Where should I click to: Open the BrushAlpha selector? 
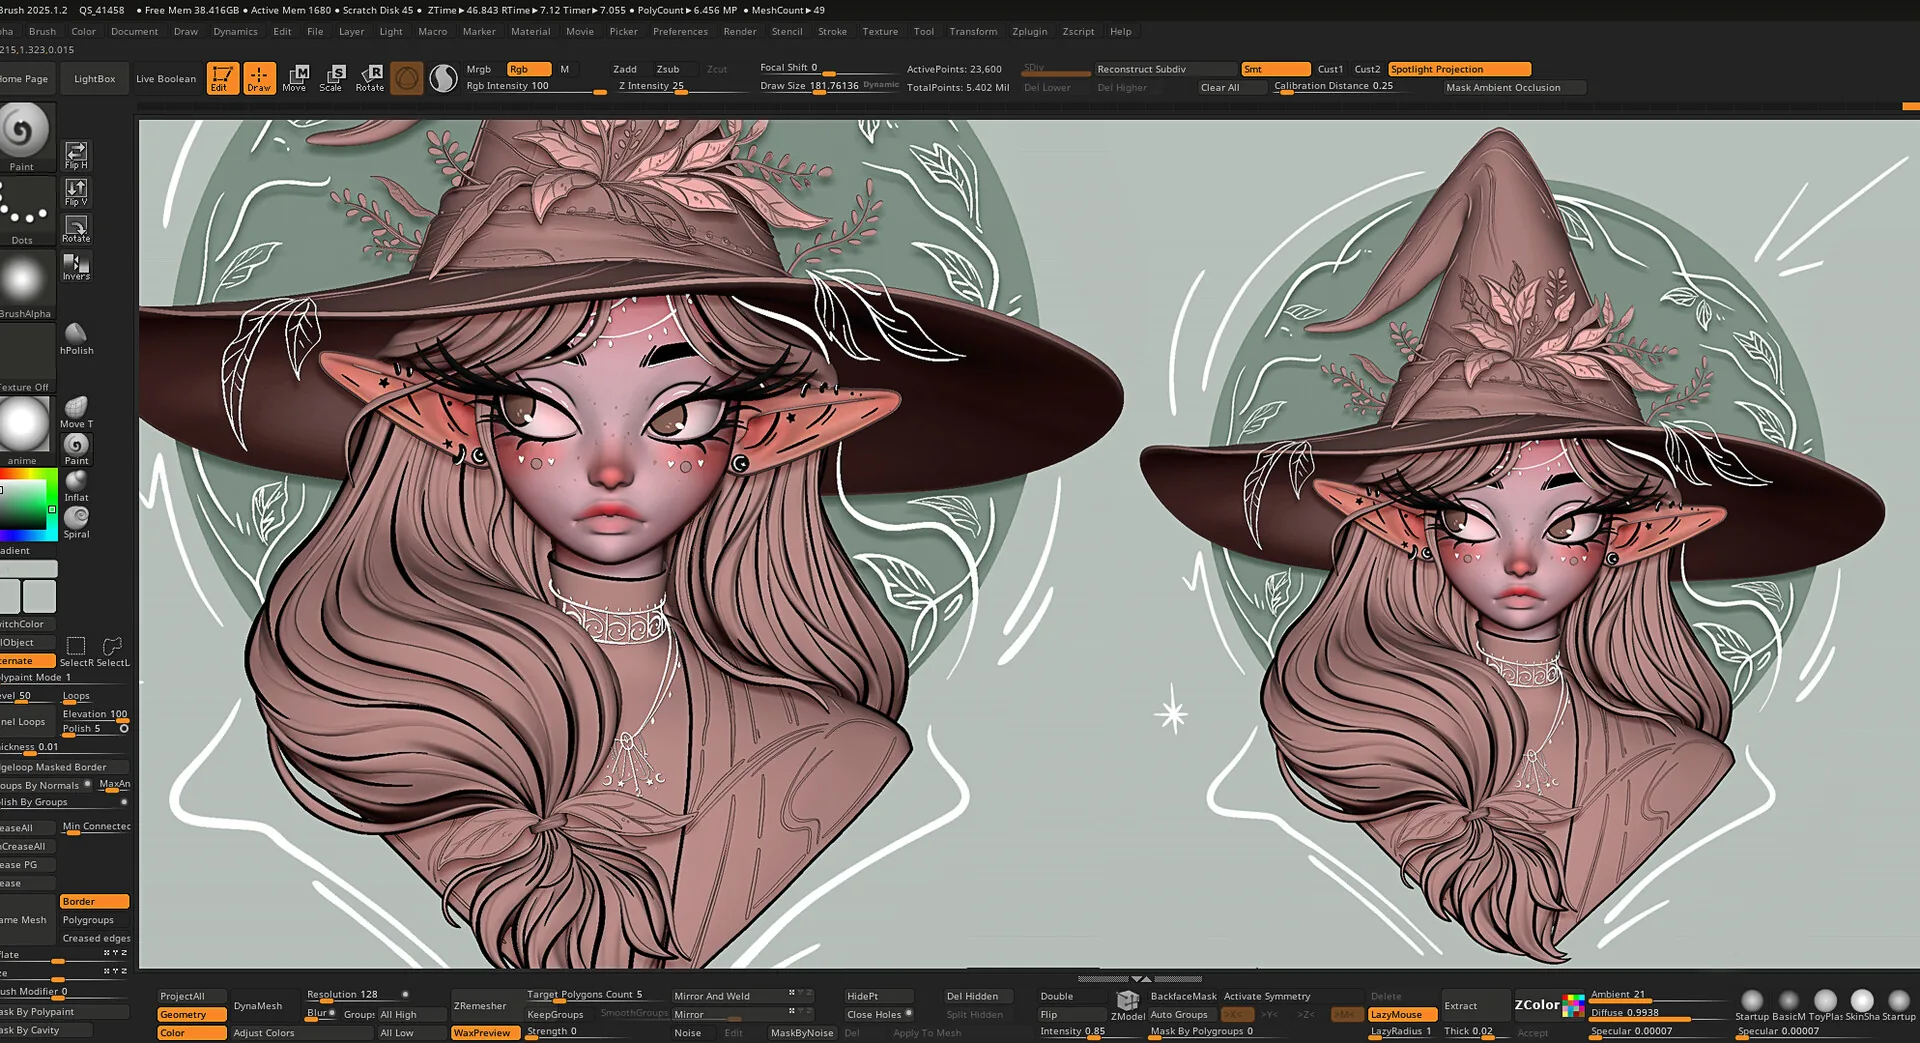25,285
